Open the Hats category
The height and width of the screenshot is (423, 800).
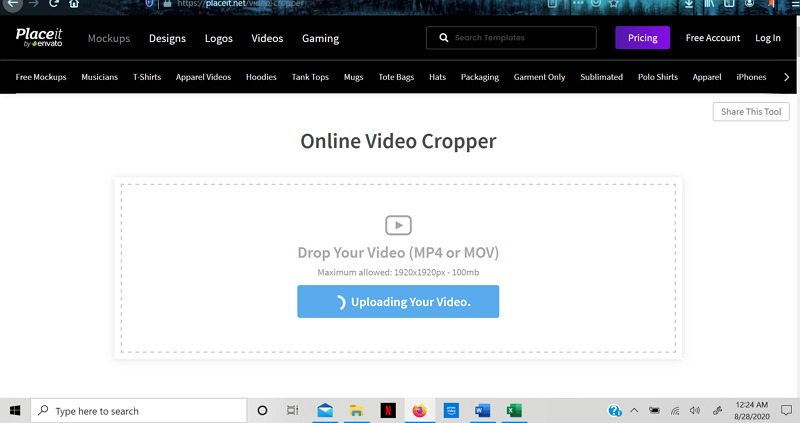(x=437, y=77)
